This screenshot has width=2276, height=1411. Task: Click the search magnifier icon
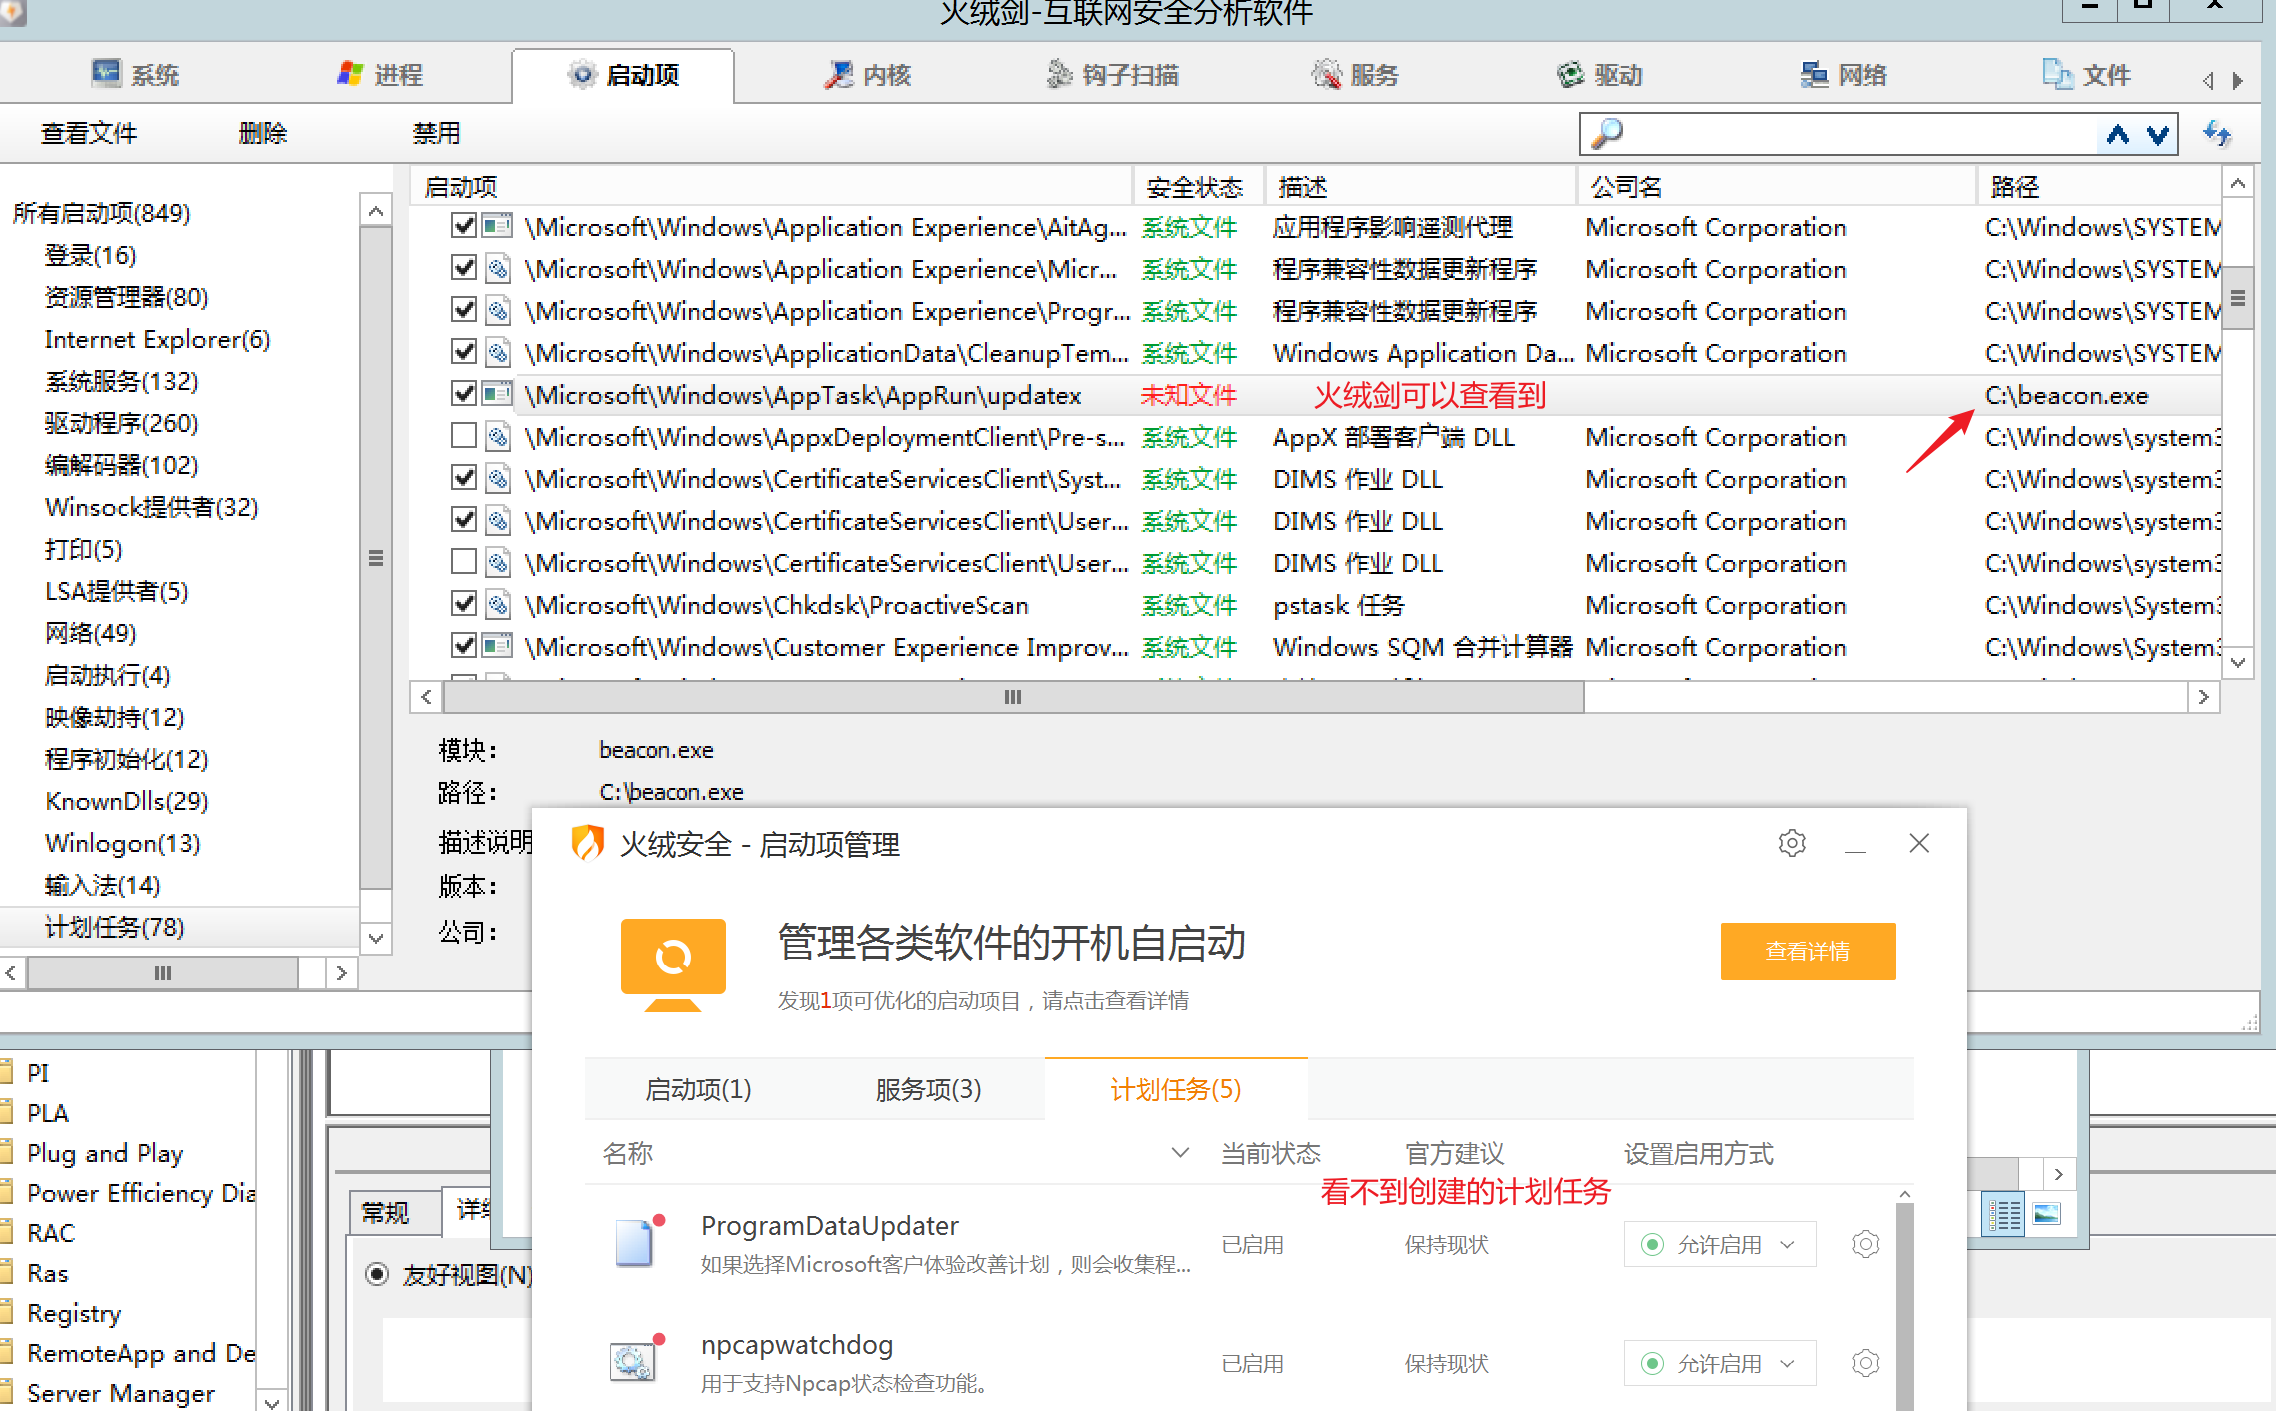(1606, 134)
